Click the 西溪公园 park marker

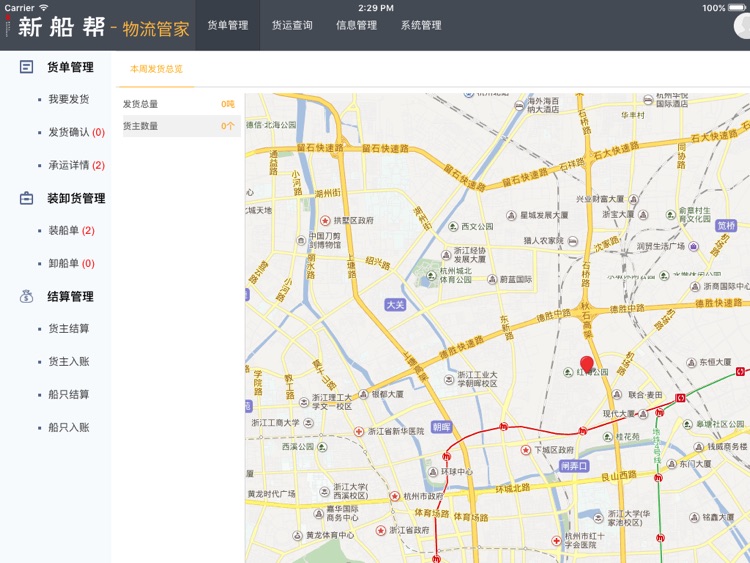pos(322,447)
